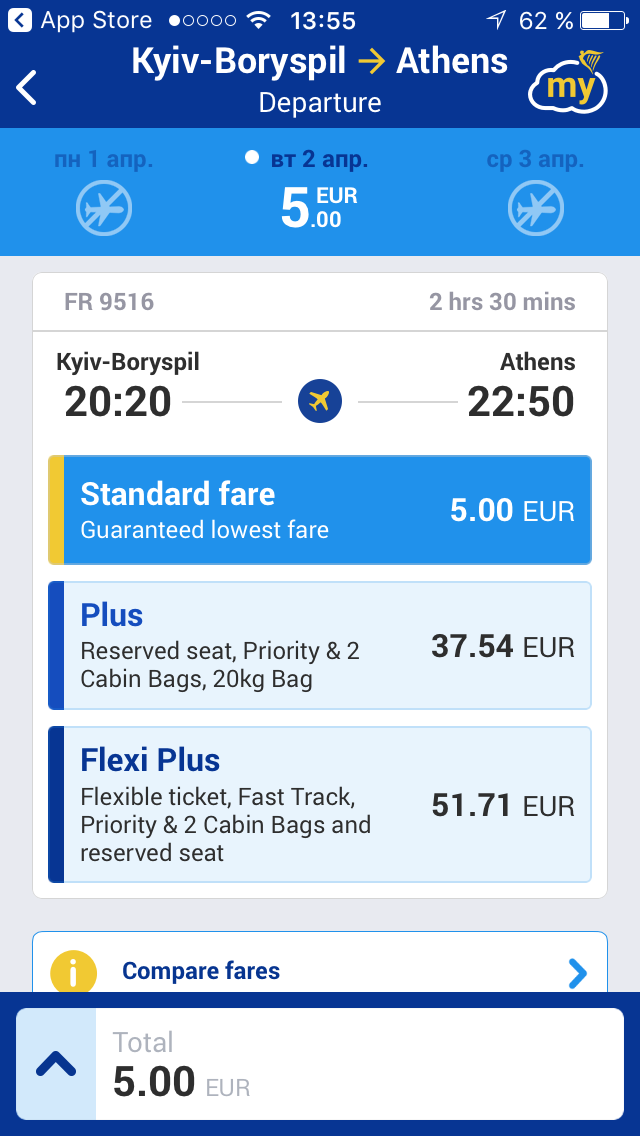Tap the Kyiv-Boryspil to Athens title
This screenshot has height=1136, width=640.
pyautogui.click(x=320, y=62)
